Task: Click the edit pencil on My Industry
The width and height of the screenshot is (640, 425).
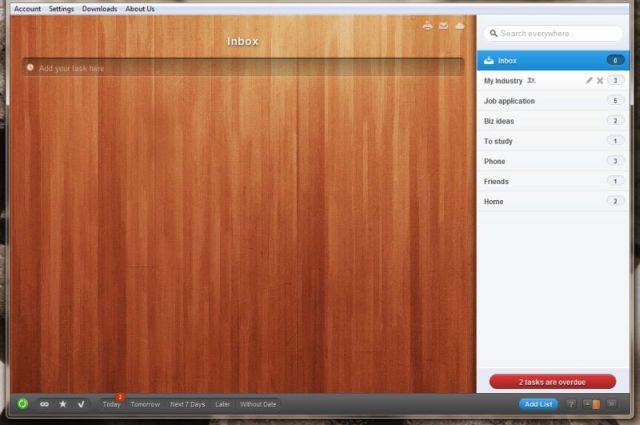Action: pos(589,81)
